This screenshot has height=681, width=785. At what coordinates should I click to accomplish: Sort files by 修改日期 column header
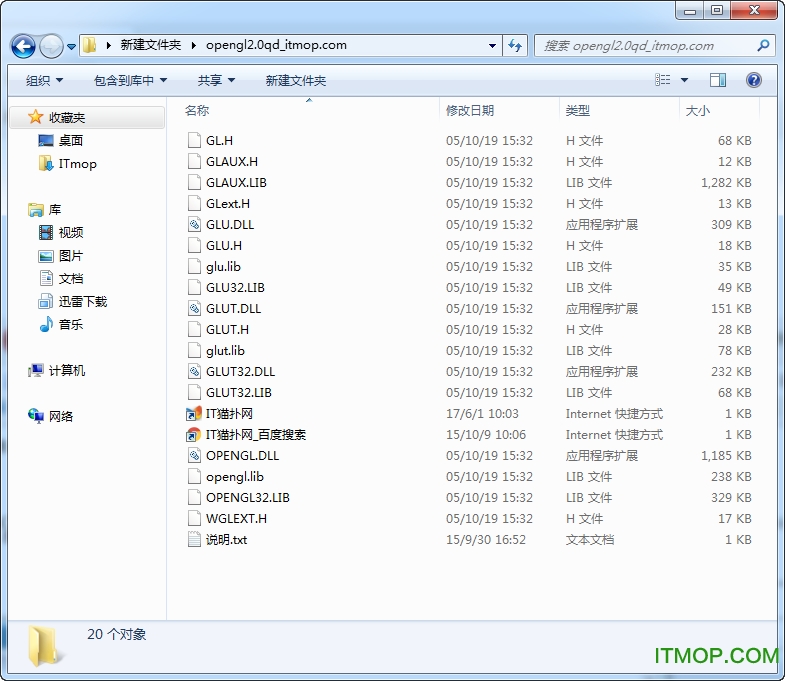(470, 110)
